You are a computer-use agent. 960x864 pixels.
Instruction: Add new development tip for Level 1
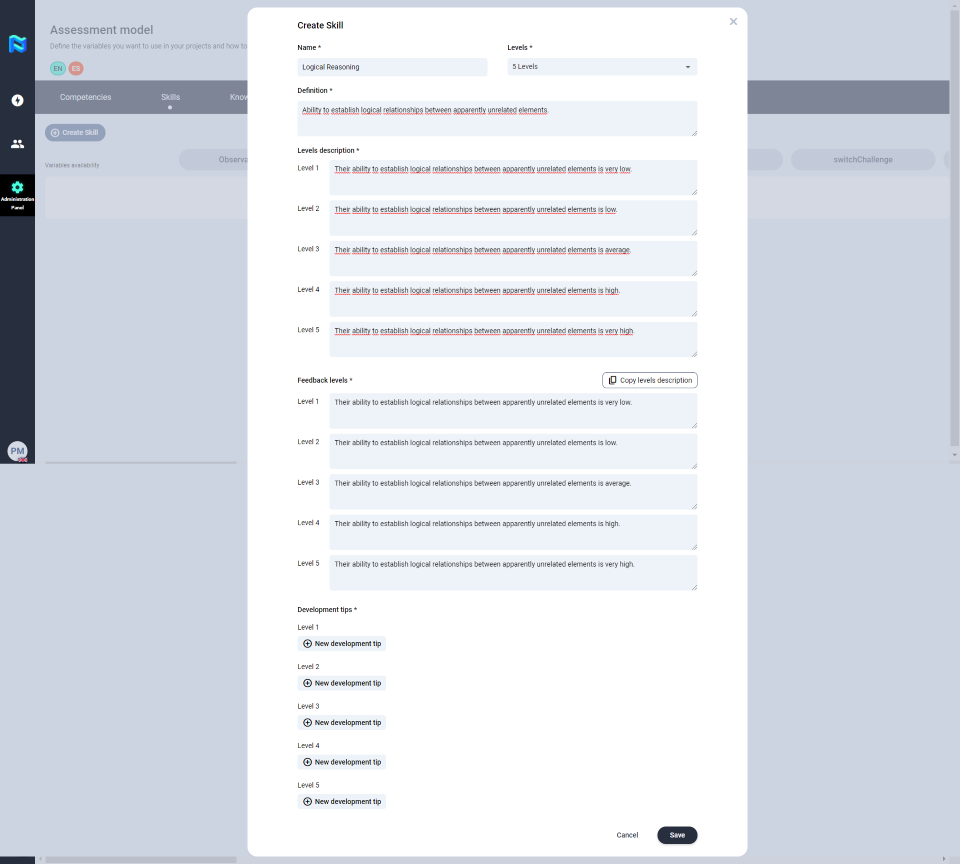(342, 644)
